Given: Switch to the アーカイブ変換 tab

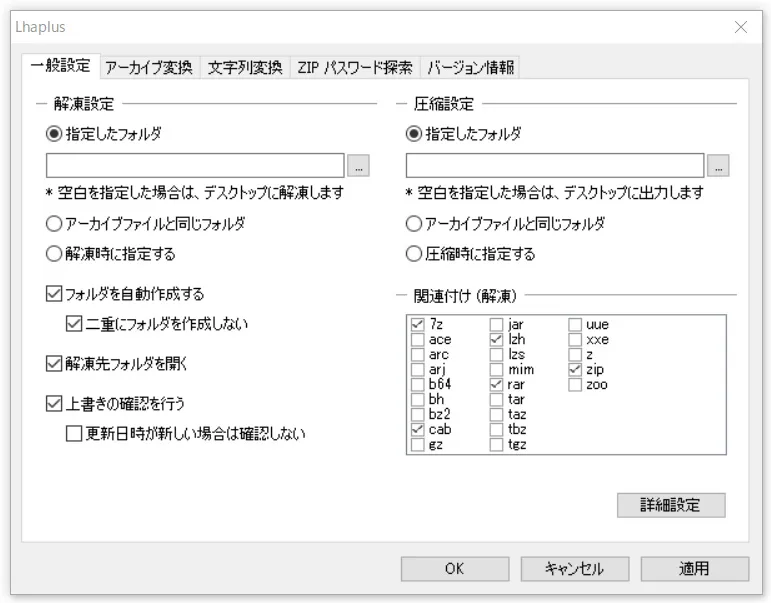Looking at the screenshot, I should tap(148, 67).
